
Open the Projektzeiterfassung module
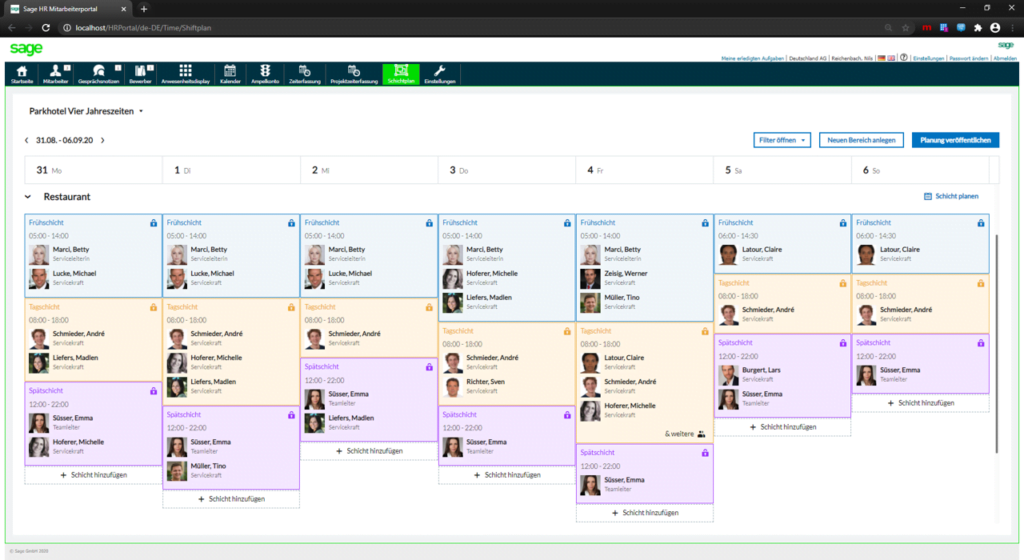[354, 74]
